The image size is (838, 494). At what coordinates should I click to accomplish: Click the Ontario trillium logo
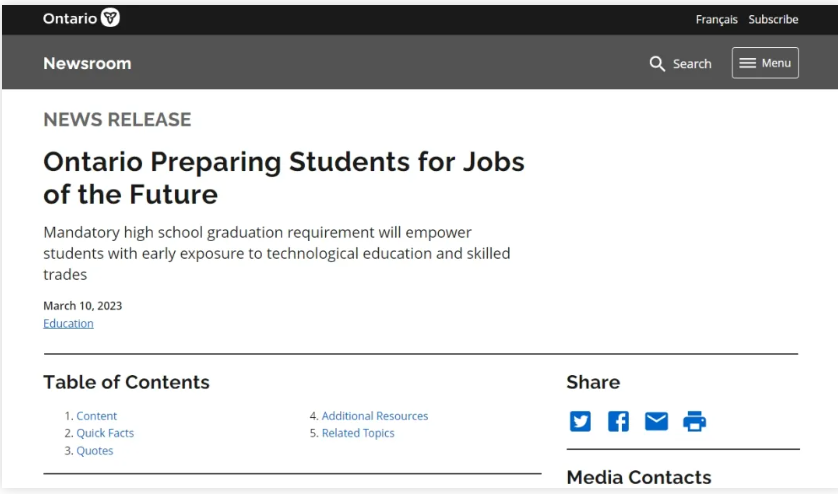(x=111, y=19)
